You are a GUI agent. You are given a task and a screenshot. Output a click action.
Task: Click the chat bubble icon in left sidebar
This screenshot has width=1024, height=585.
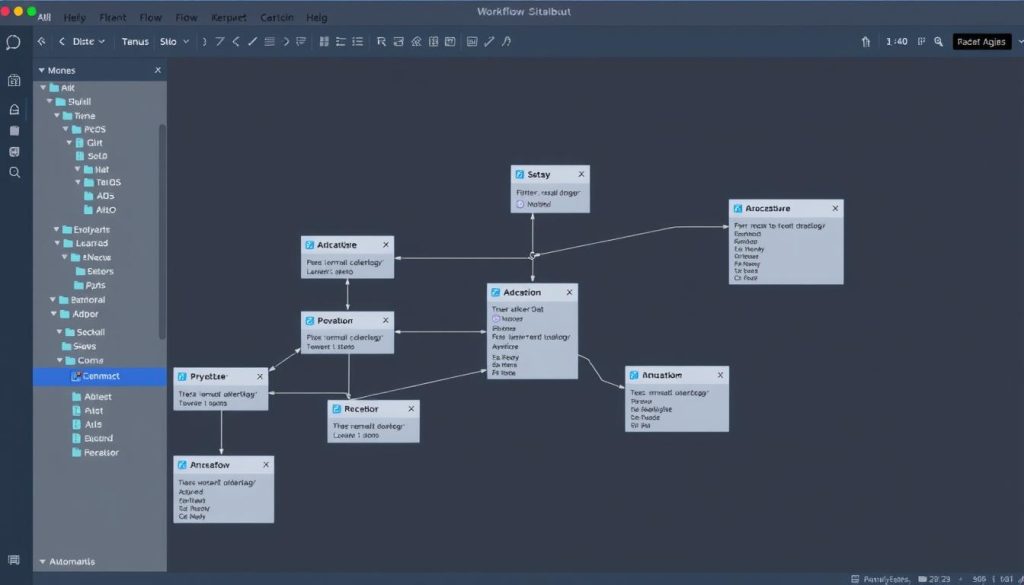pos(13,44)
